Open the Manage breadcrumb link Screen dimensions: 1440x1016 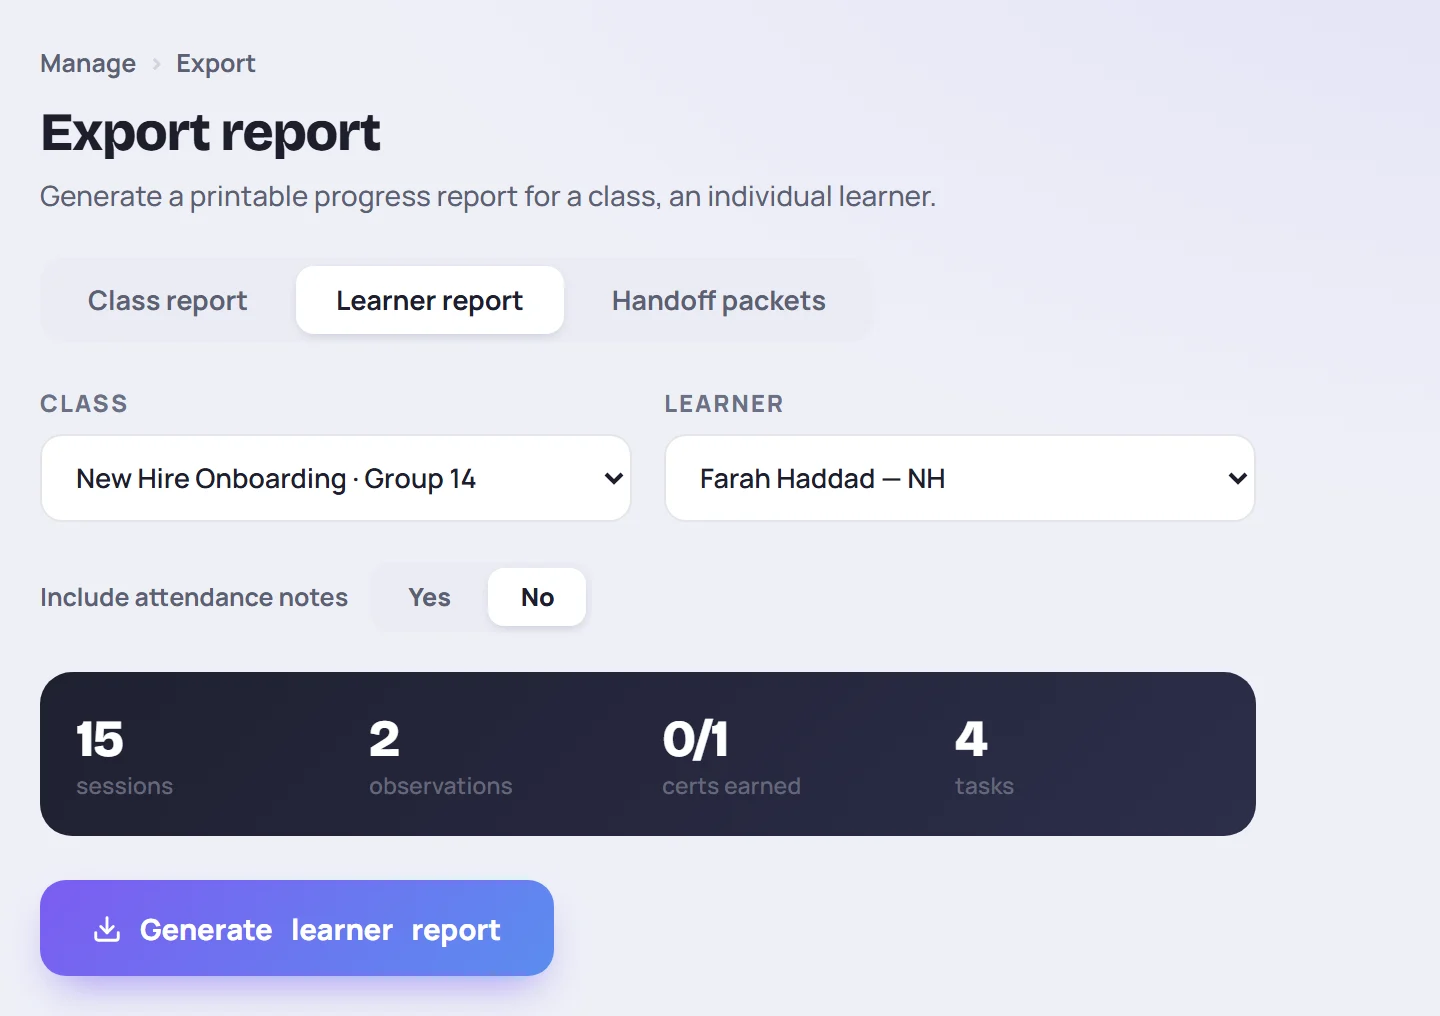[x=88, y=64]
